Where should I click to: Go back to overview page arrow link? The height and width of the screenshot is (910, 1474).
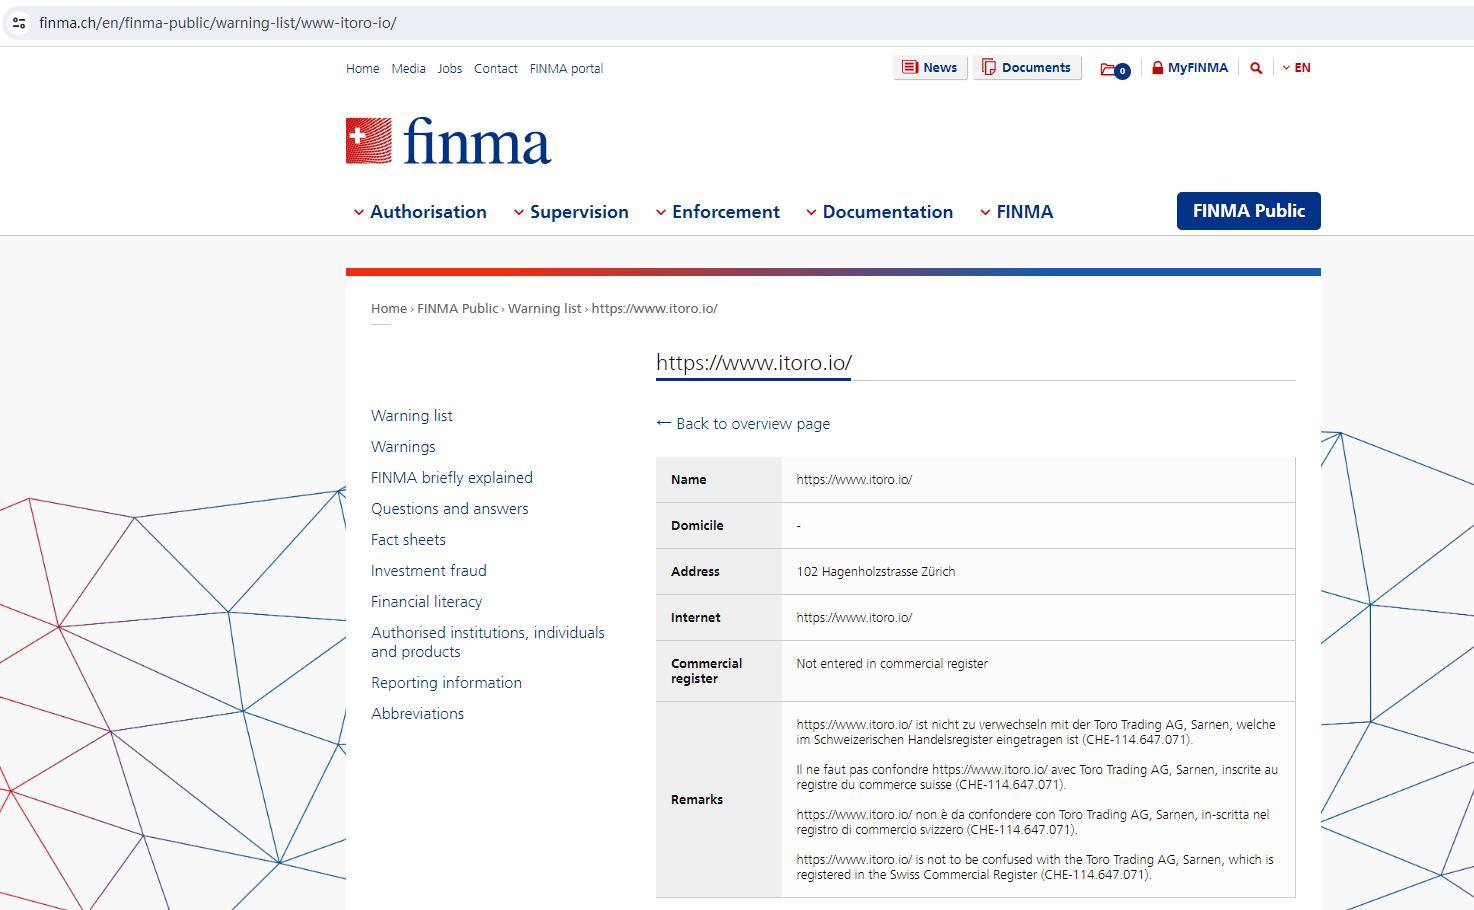coord(743,423)
